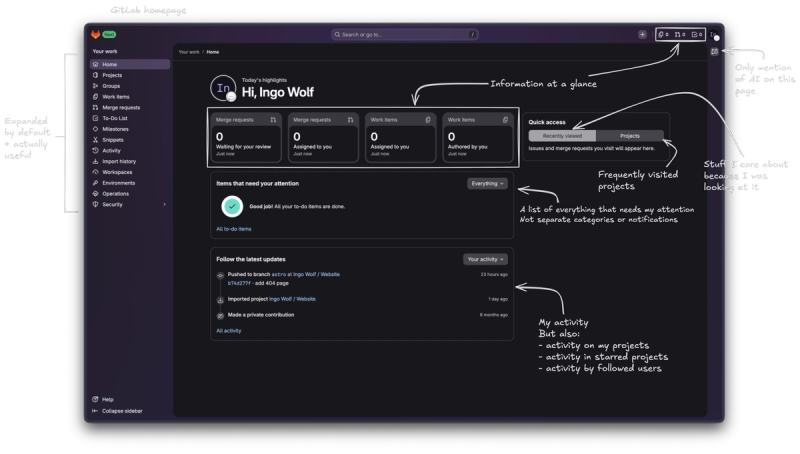The width and height of the screenshot is (800, 454).
Task: Open Work items Assigned to you card
Action: 401,137
